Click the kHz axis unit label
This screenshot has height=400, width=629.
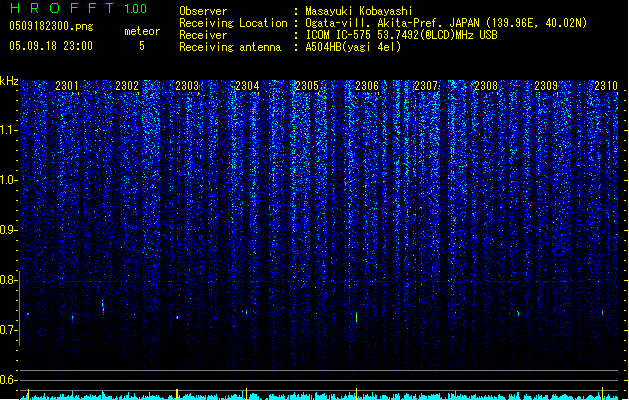(9, 81)
